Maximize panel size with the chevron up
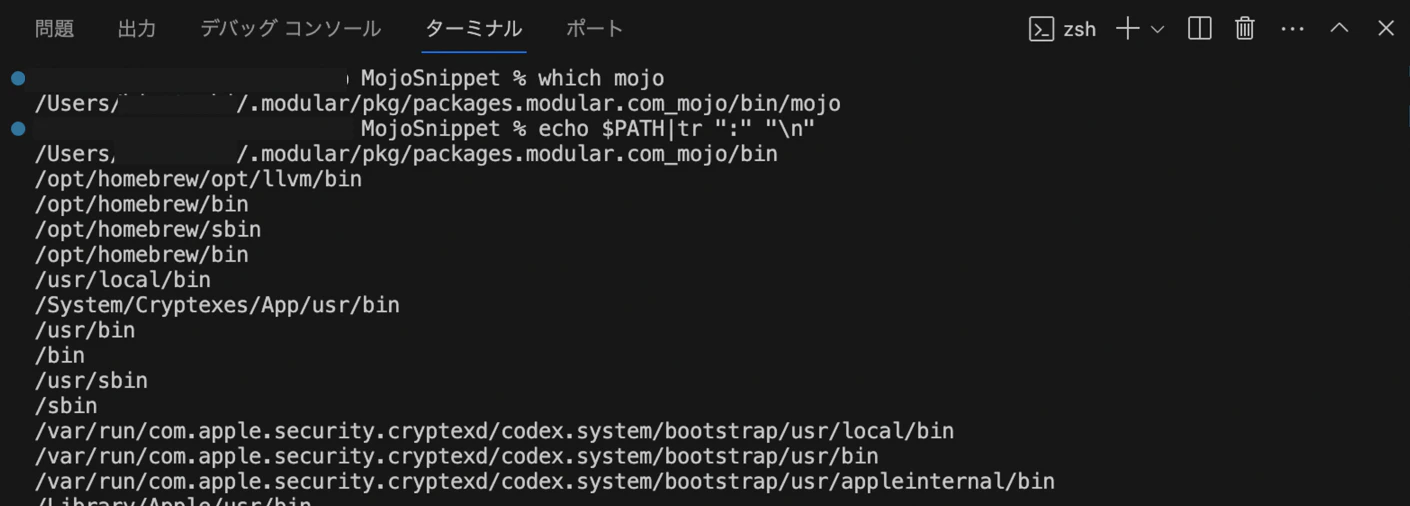The width and height of the screenshot is (1410, 506). click(x=1339, y=28)
